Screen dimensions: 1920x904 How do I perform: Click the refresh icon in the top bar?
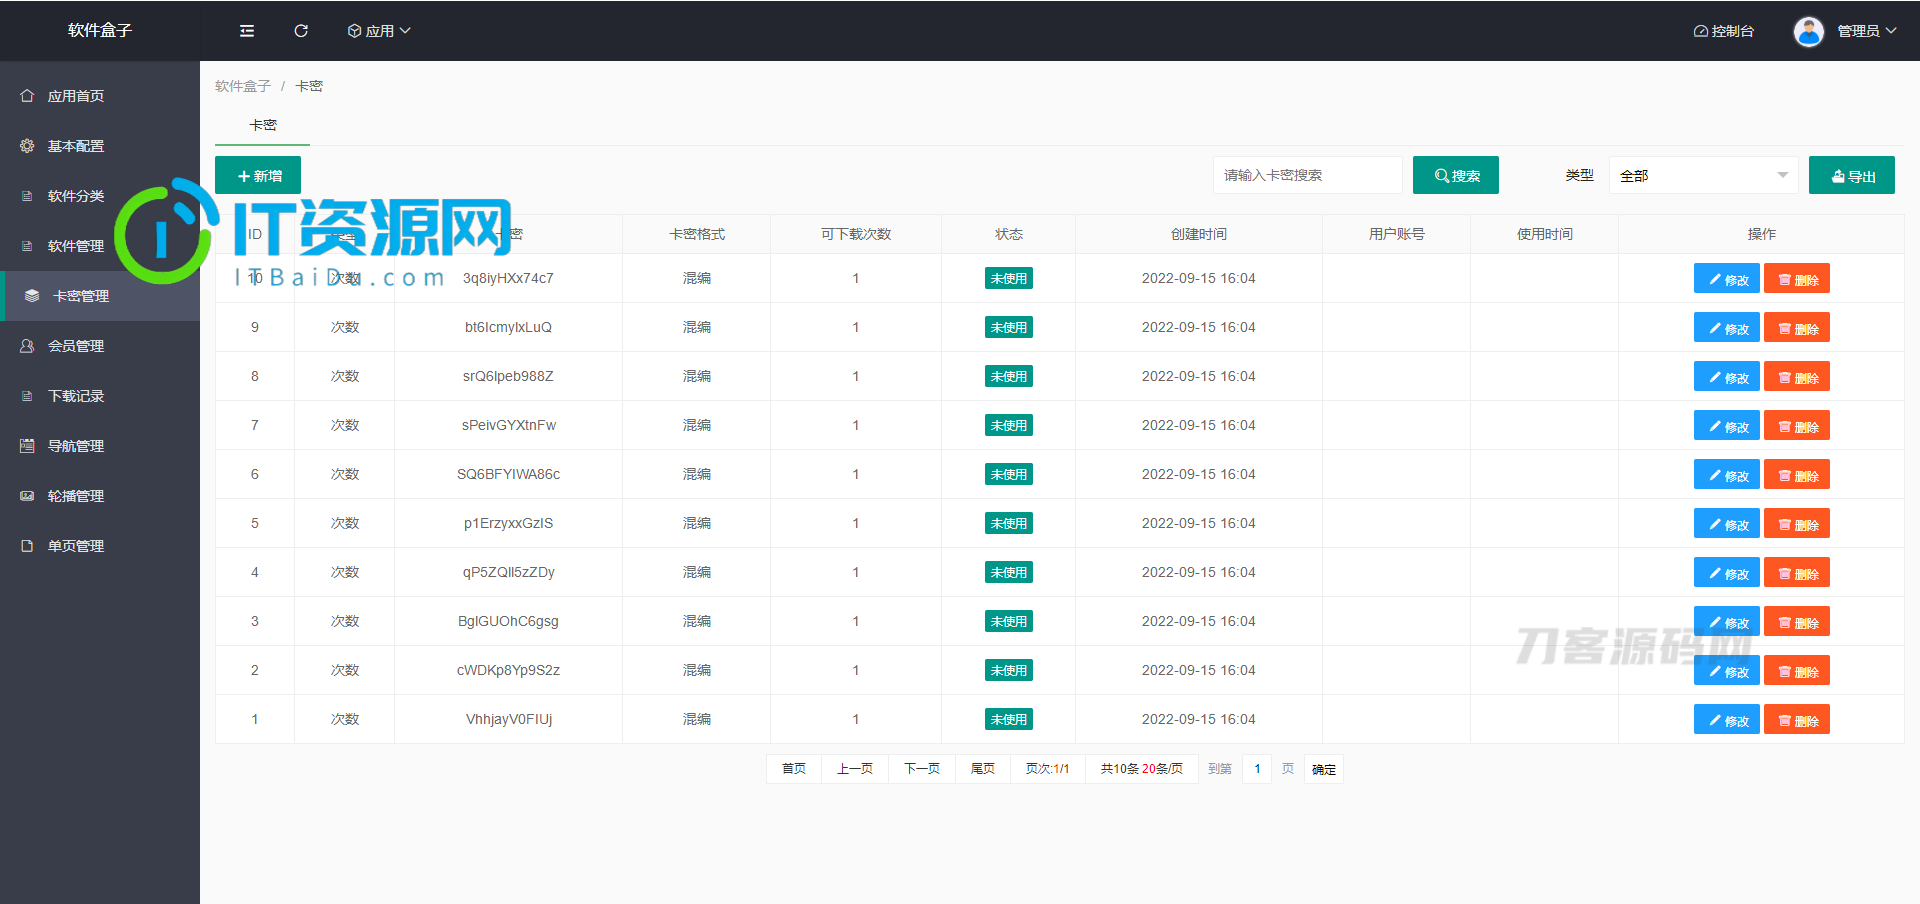pyautogui.click(x=301, y=31)
